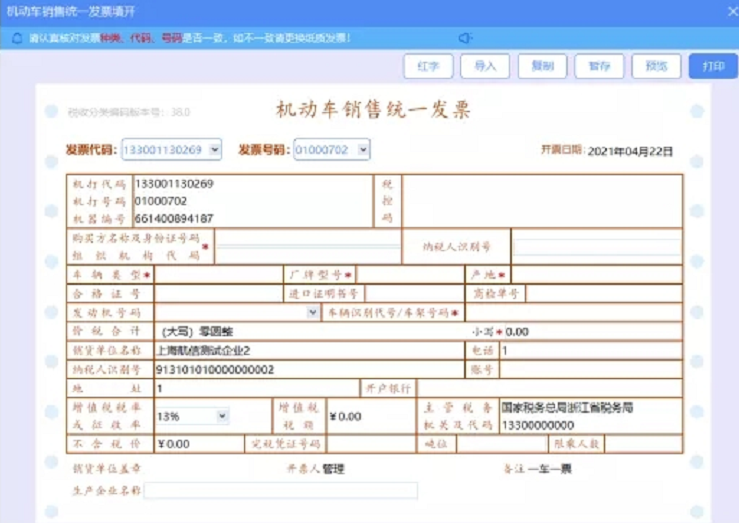Image resolution: width=739 pixels, height=523 pixels.
Task: Open the 增值税税率 dropdown showing 13%
Action: pos(193,416)
